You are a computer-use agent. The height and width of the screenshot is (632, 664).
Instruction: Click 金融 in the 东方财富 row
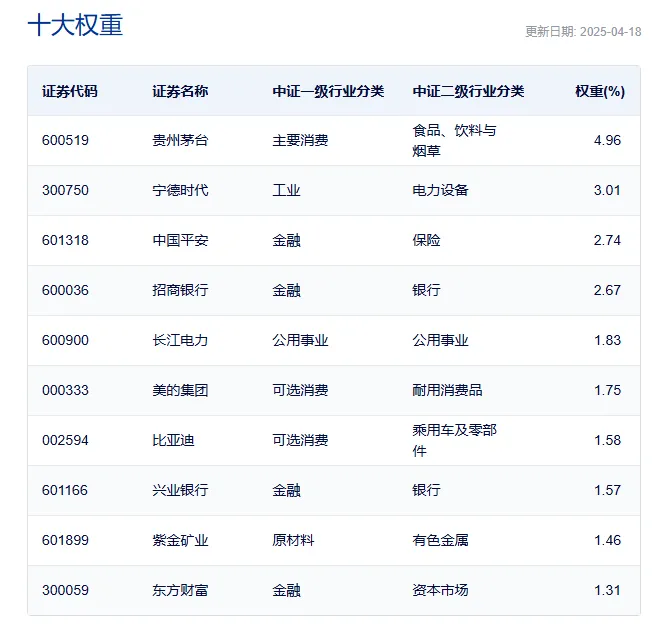286,590
